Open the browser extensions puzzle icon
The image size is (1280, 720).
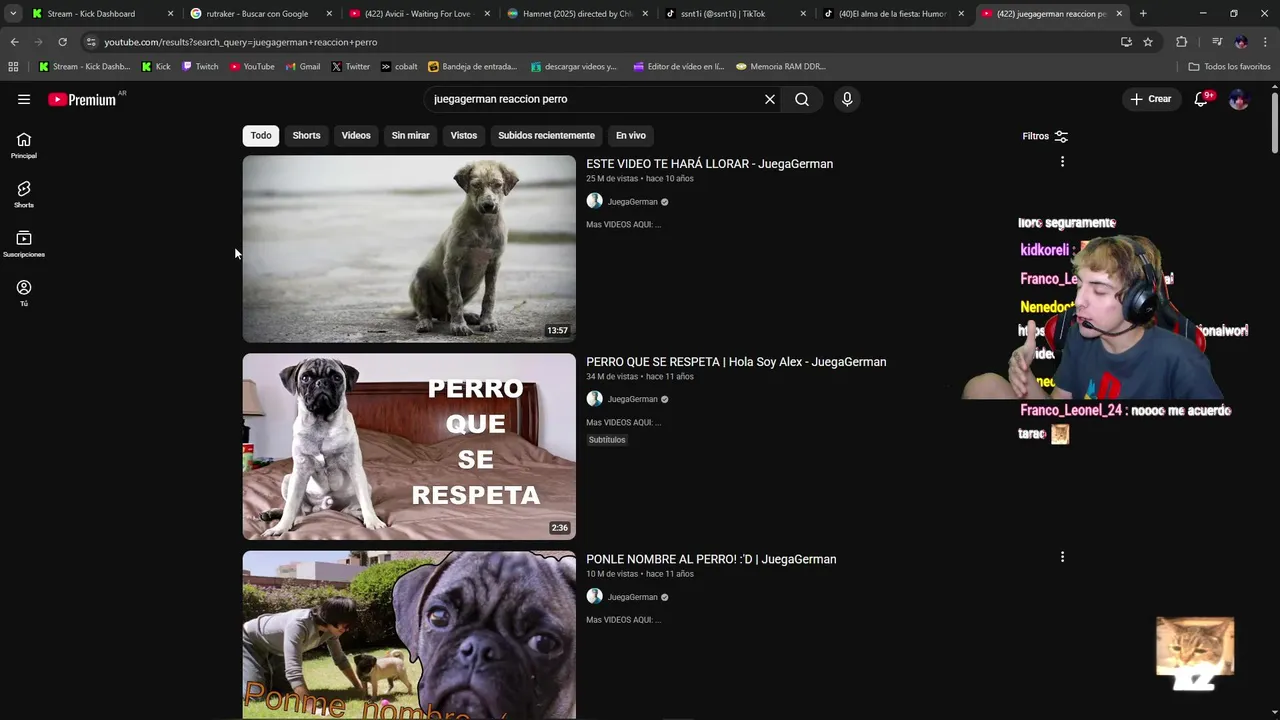(1182, 42)
